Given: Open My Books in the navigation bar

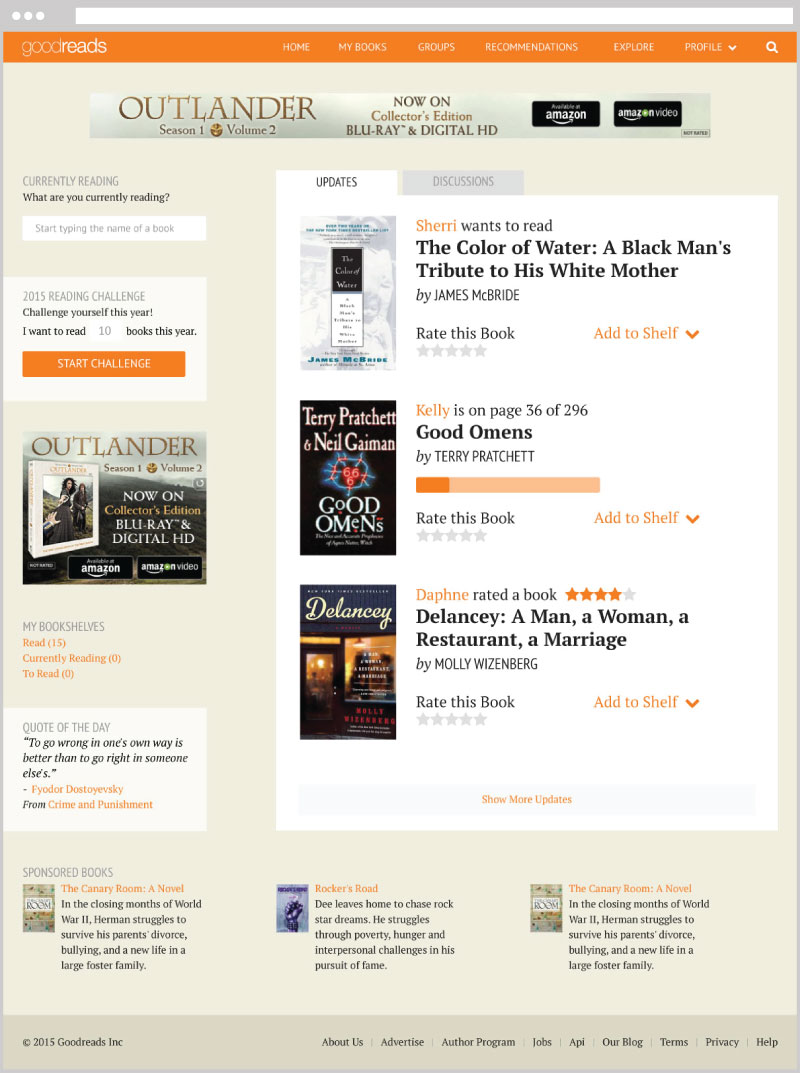Looking at the screenshot, I should (x=363, y=47).
